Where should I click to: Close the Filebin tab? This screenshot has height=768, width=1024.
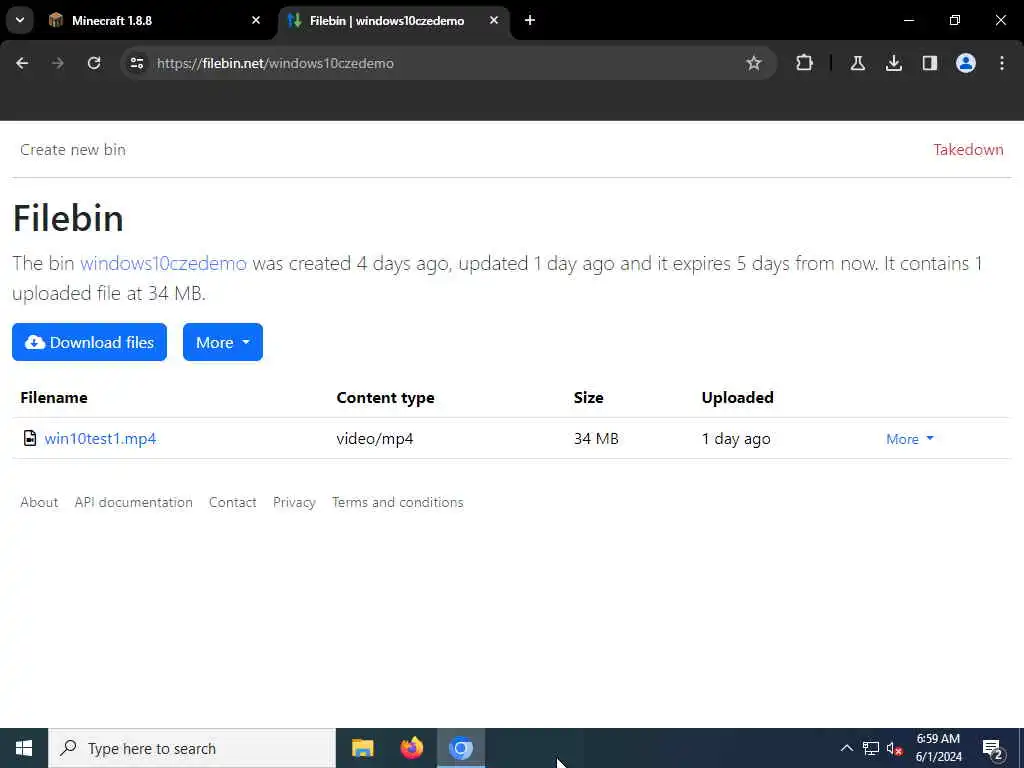pyautogui.click(x=494, y=20)
